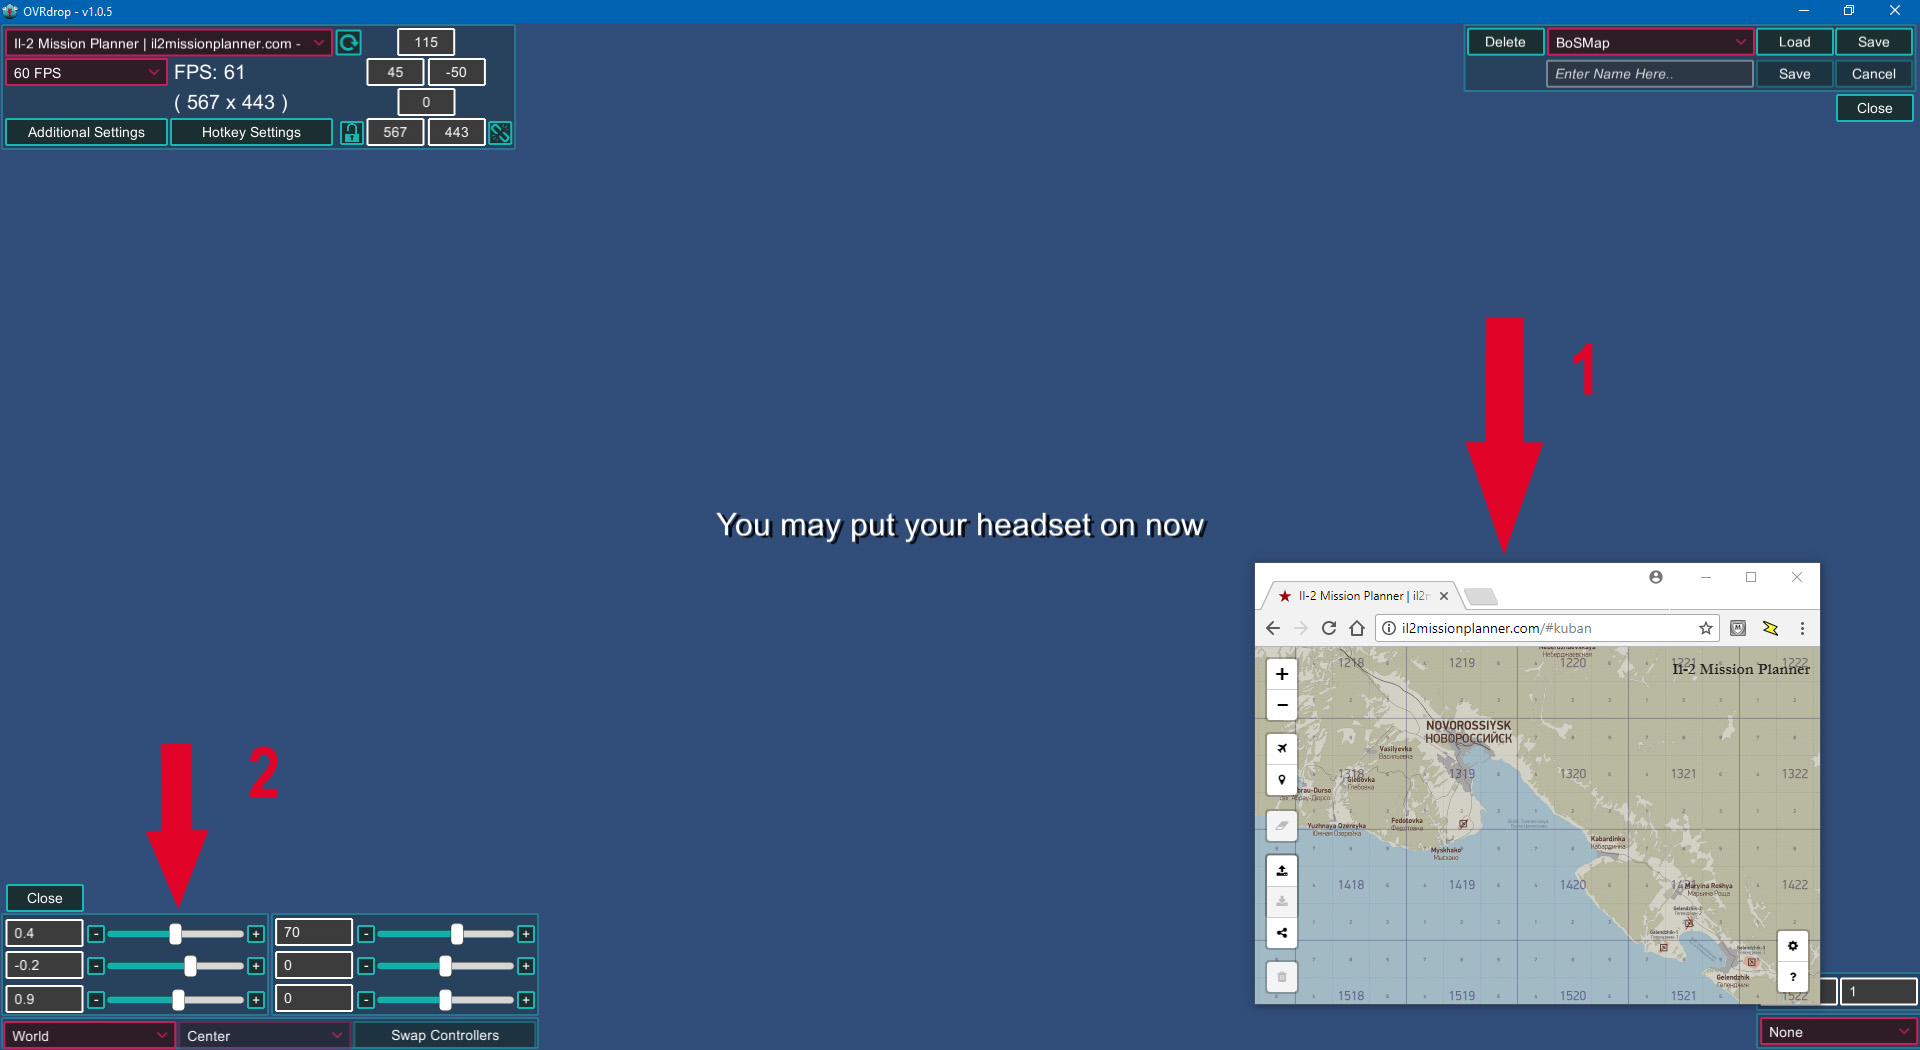Toggle the size link chain icon
The width and height of the screenshot is (1920, 1050).
pyautogui.click(x=500, y=133)
